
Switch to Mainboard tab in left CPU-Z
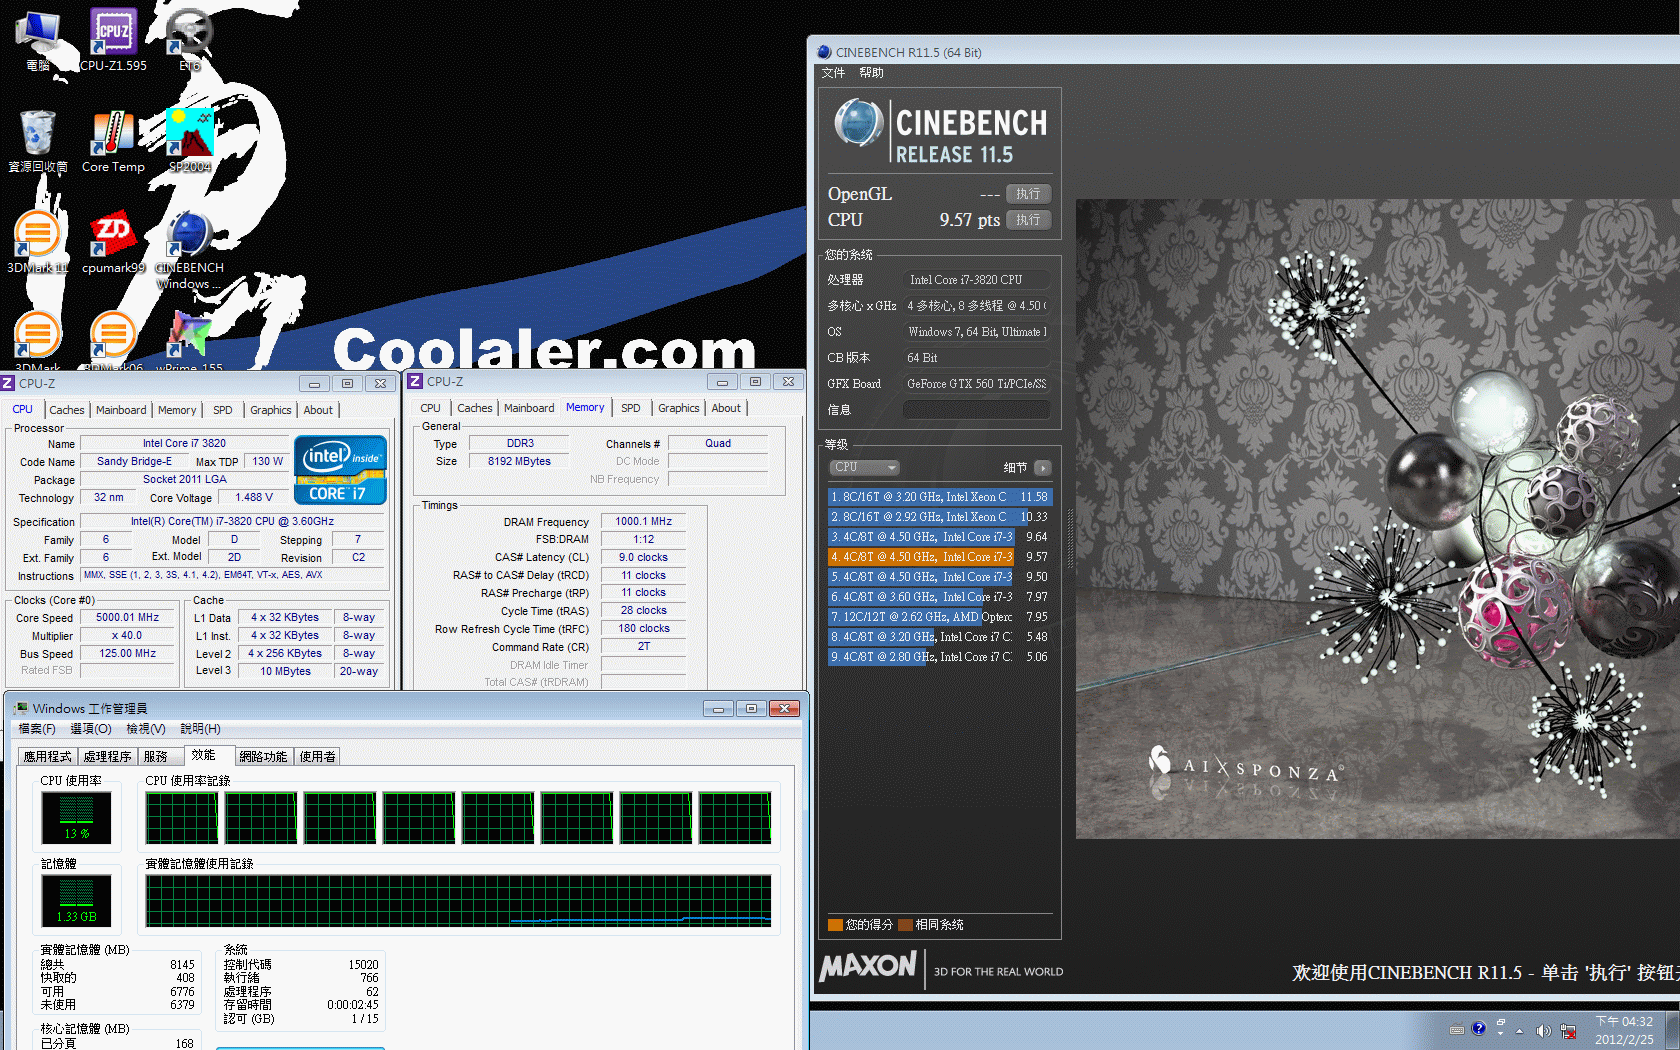(121, 410)
